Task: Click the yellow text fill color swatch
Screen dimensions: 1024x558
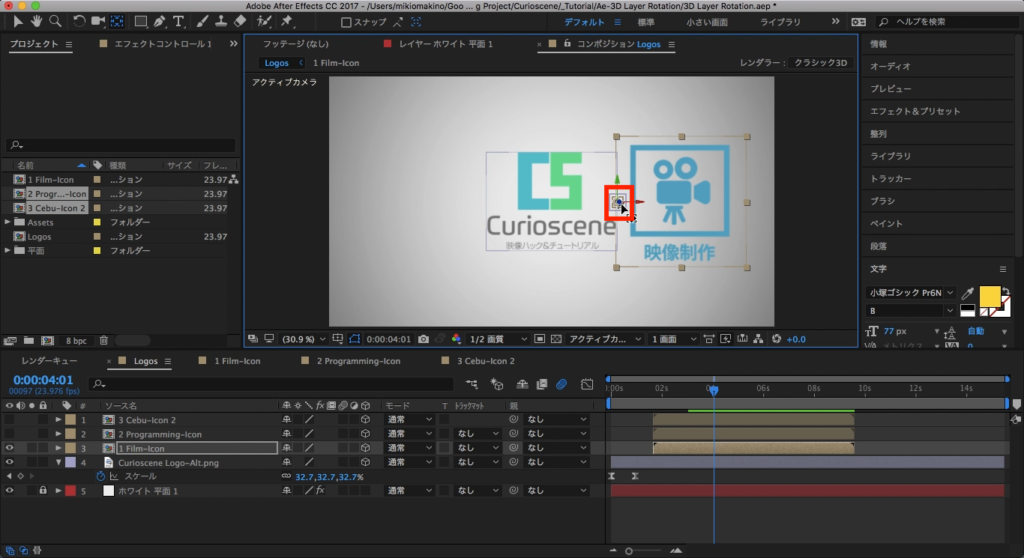Action: (x=989, y=296)
